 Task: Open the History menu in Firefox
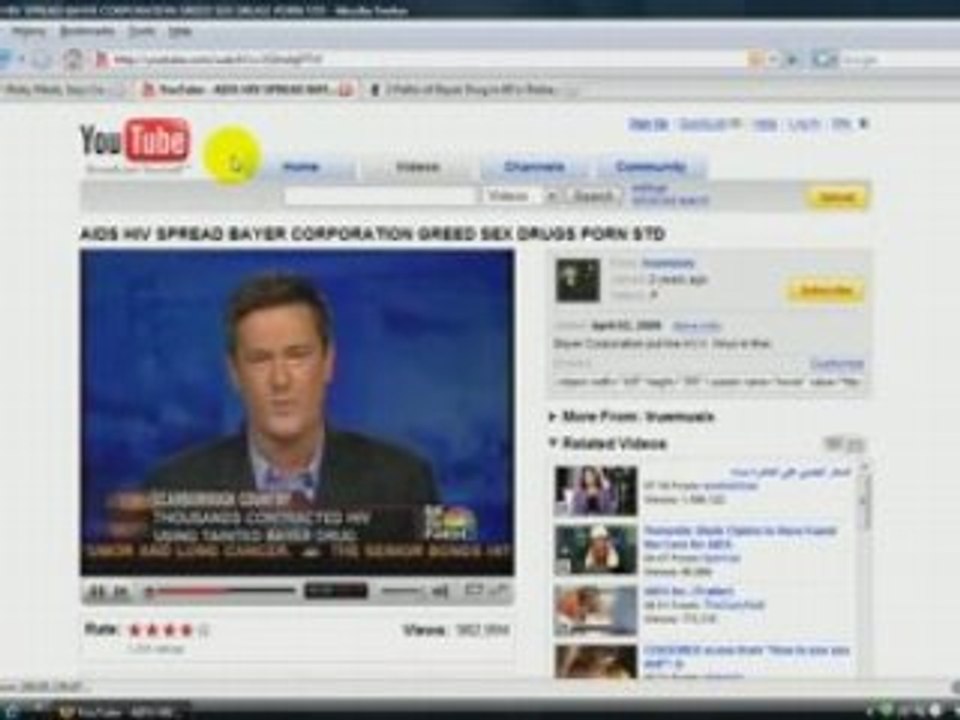pos(29,31)
